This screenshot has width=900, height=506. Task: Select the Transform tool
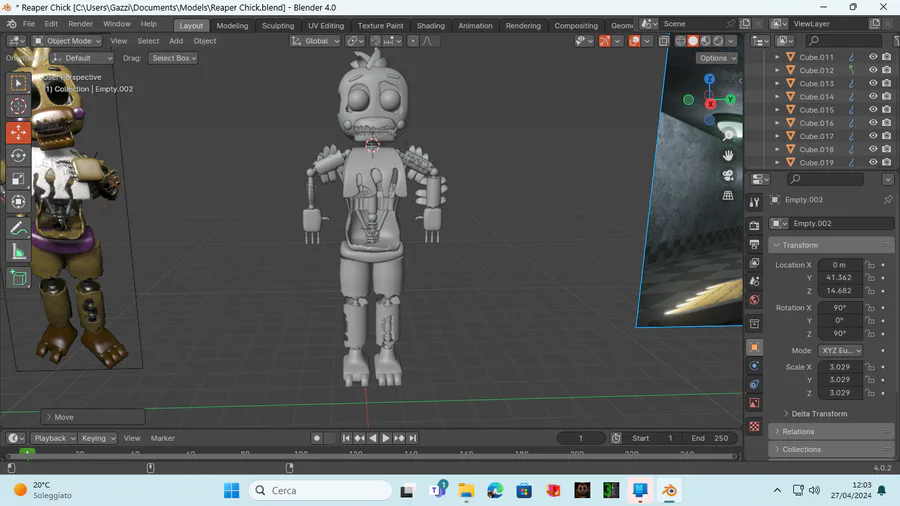[x=18, y=201]
